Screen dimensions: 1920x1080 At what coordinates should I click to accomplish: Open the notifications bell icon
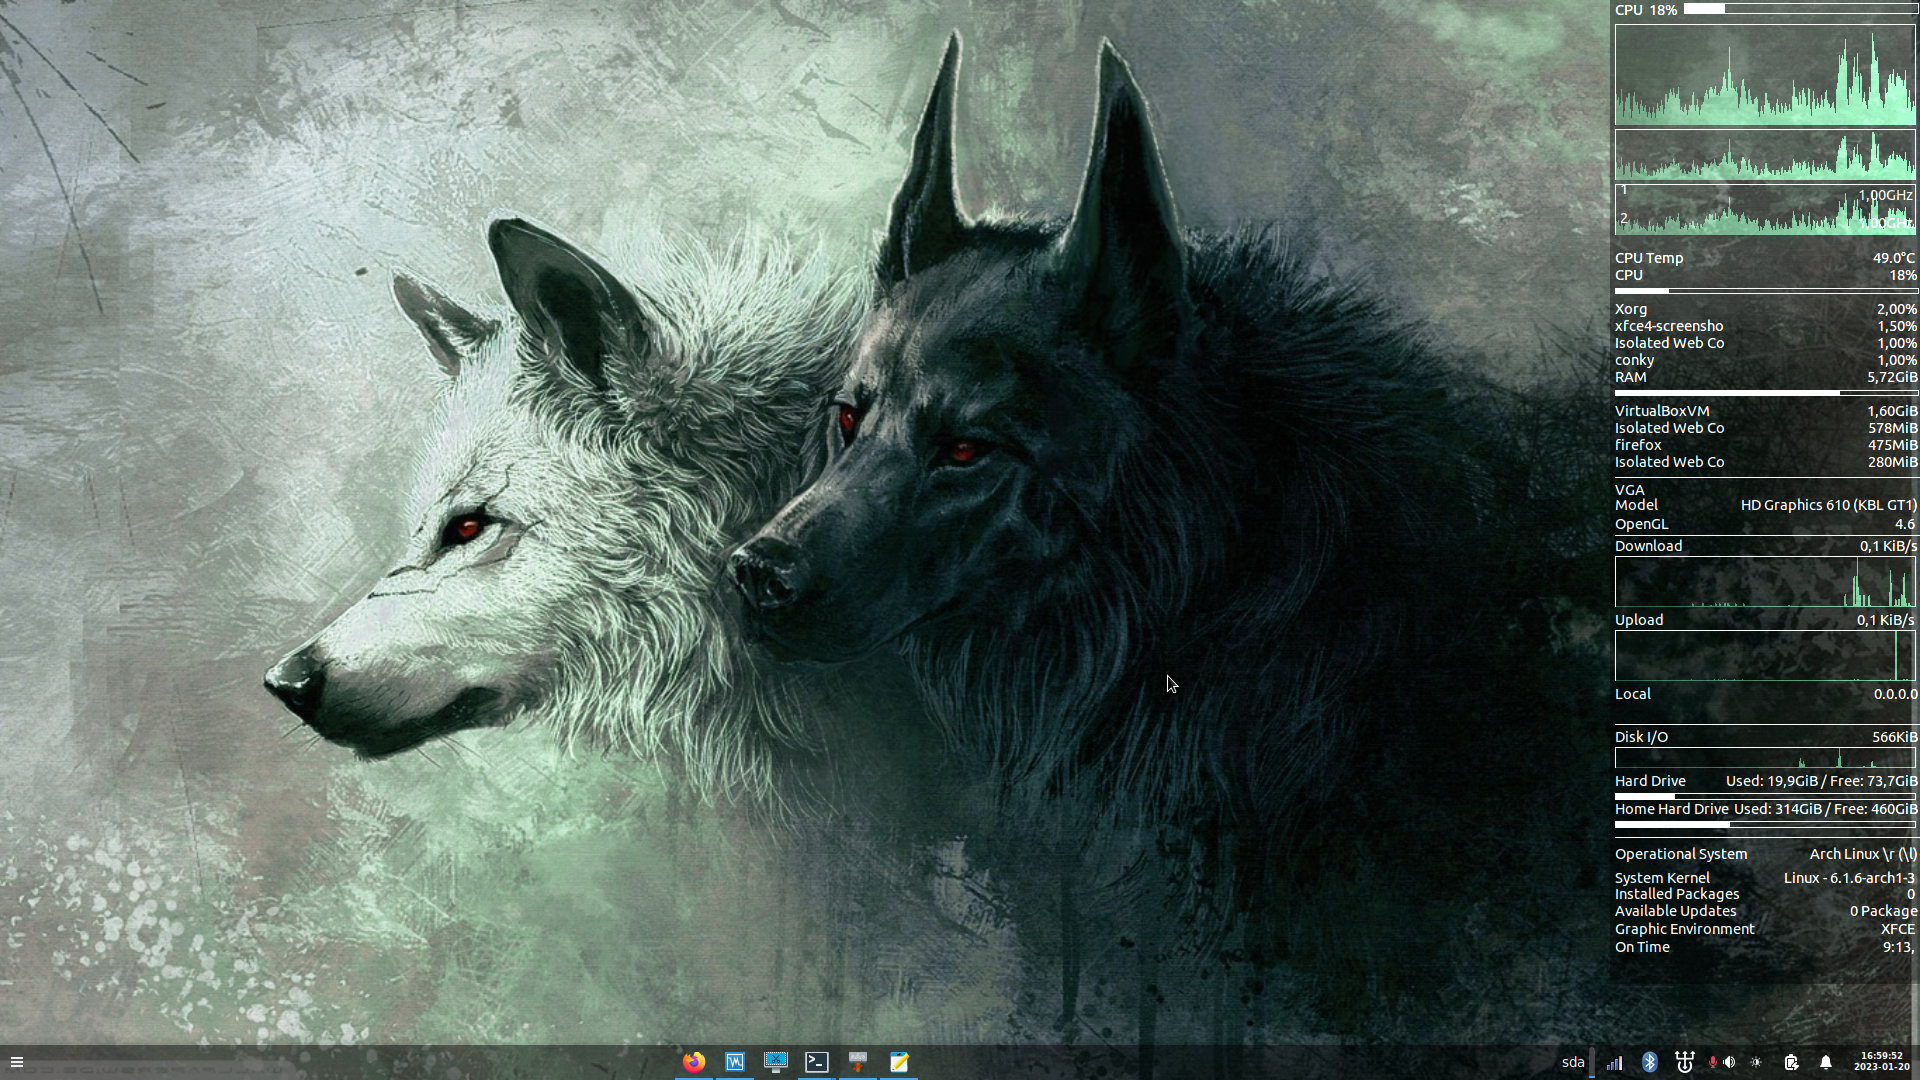coord(1826,1062)
